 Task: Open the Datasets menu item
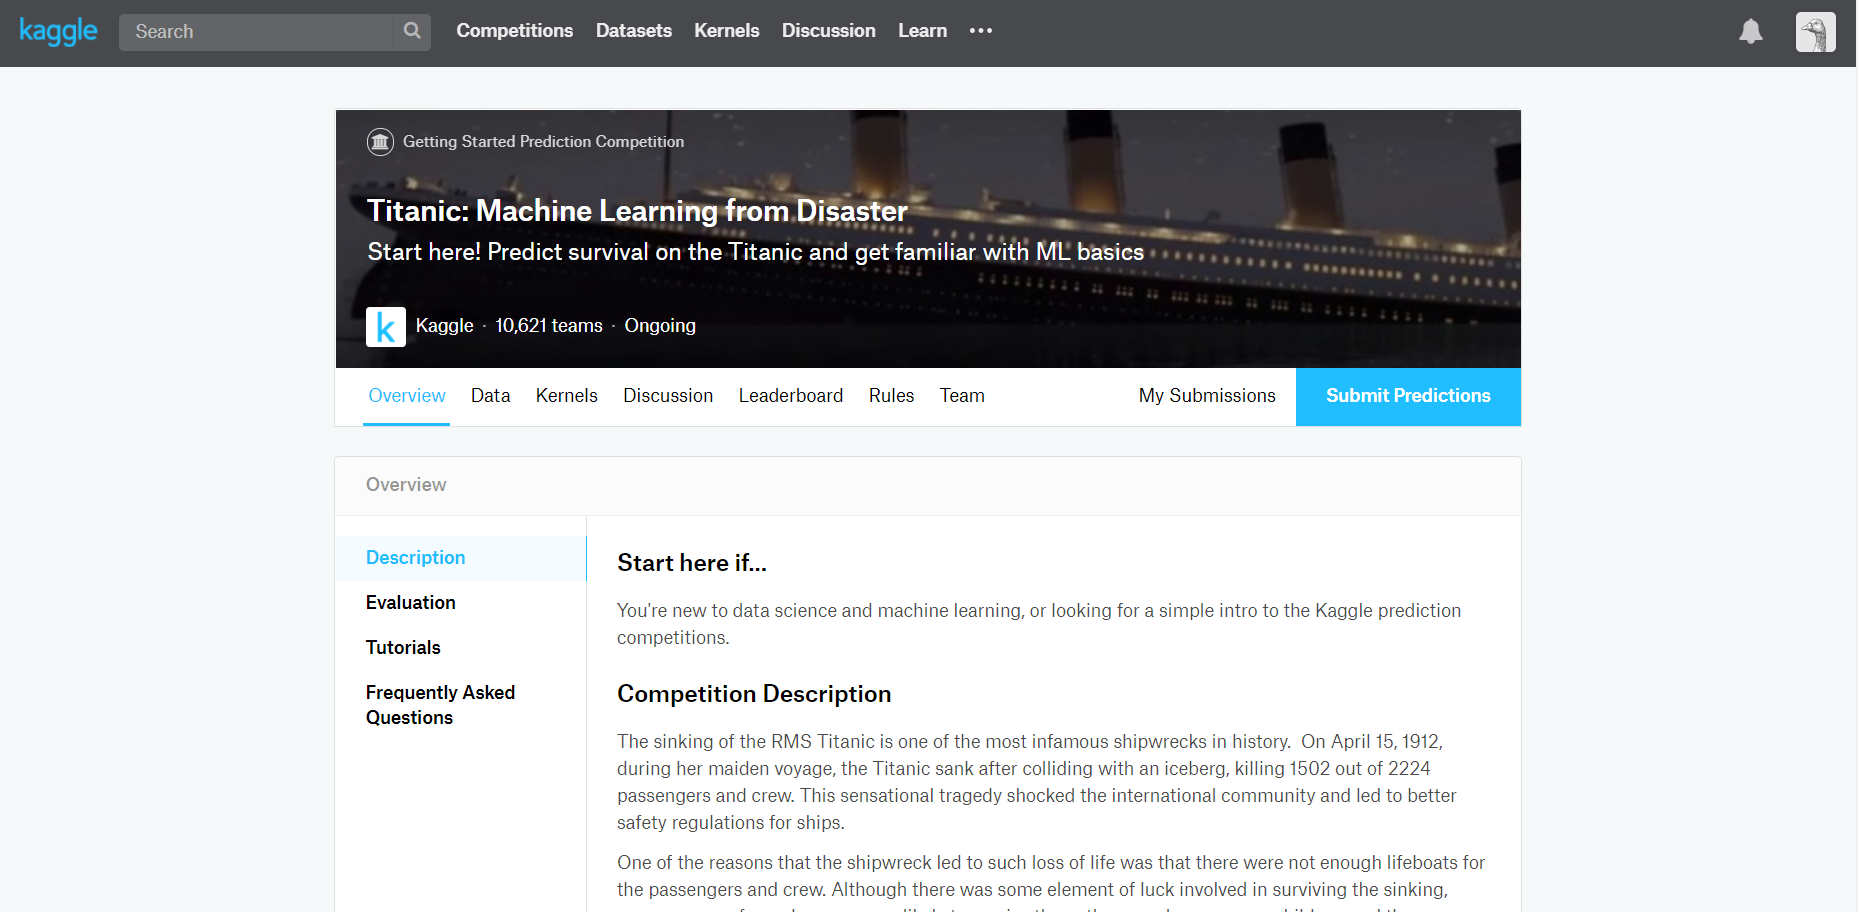633,31
